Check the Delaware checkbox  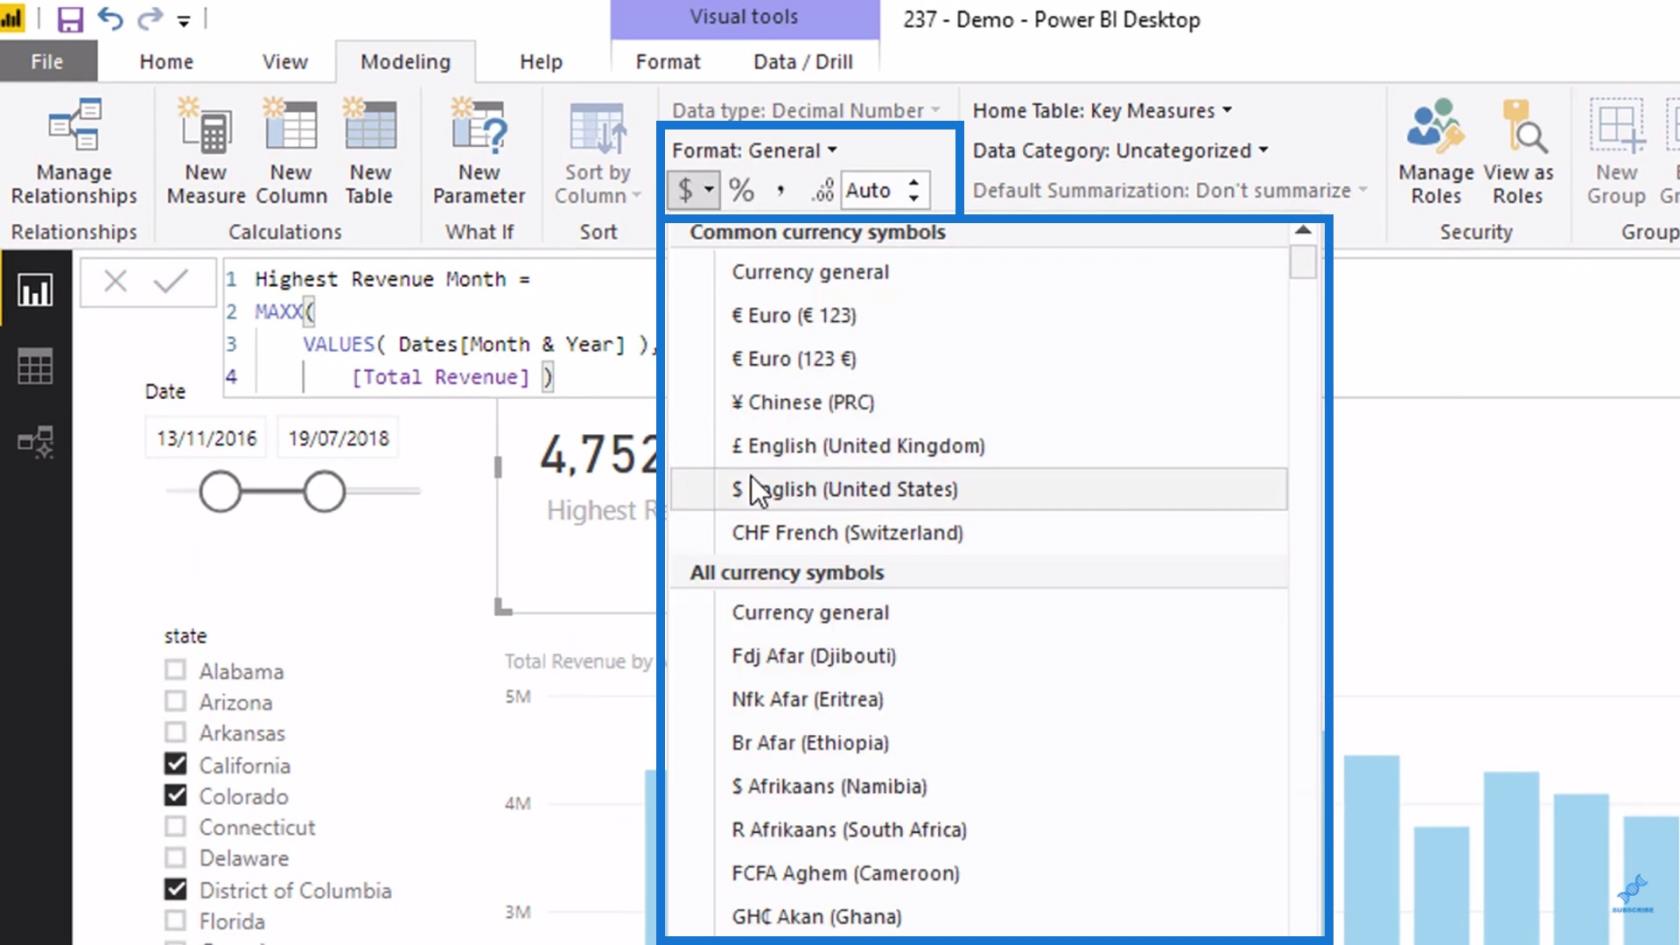pos(175,857)
